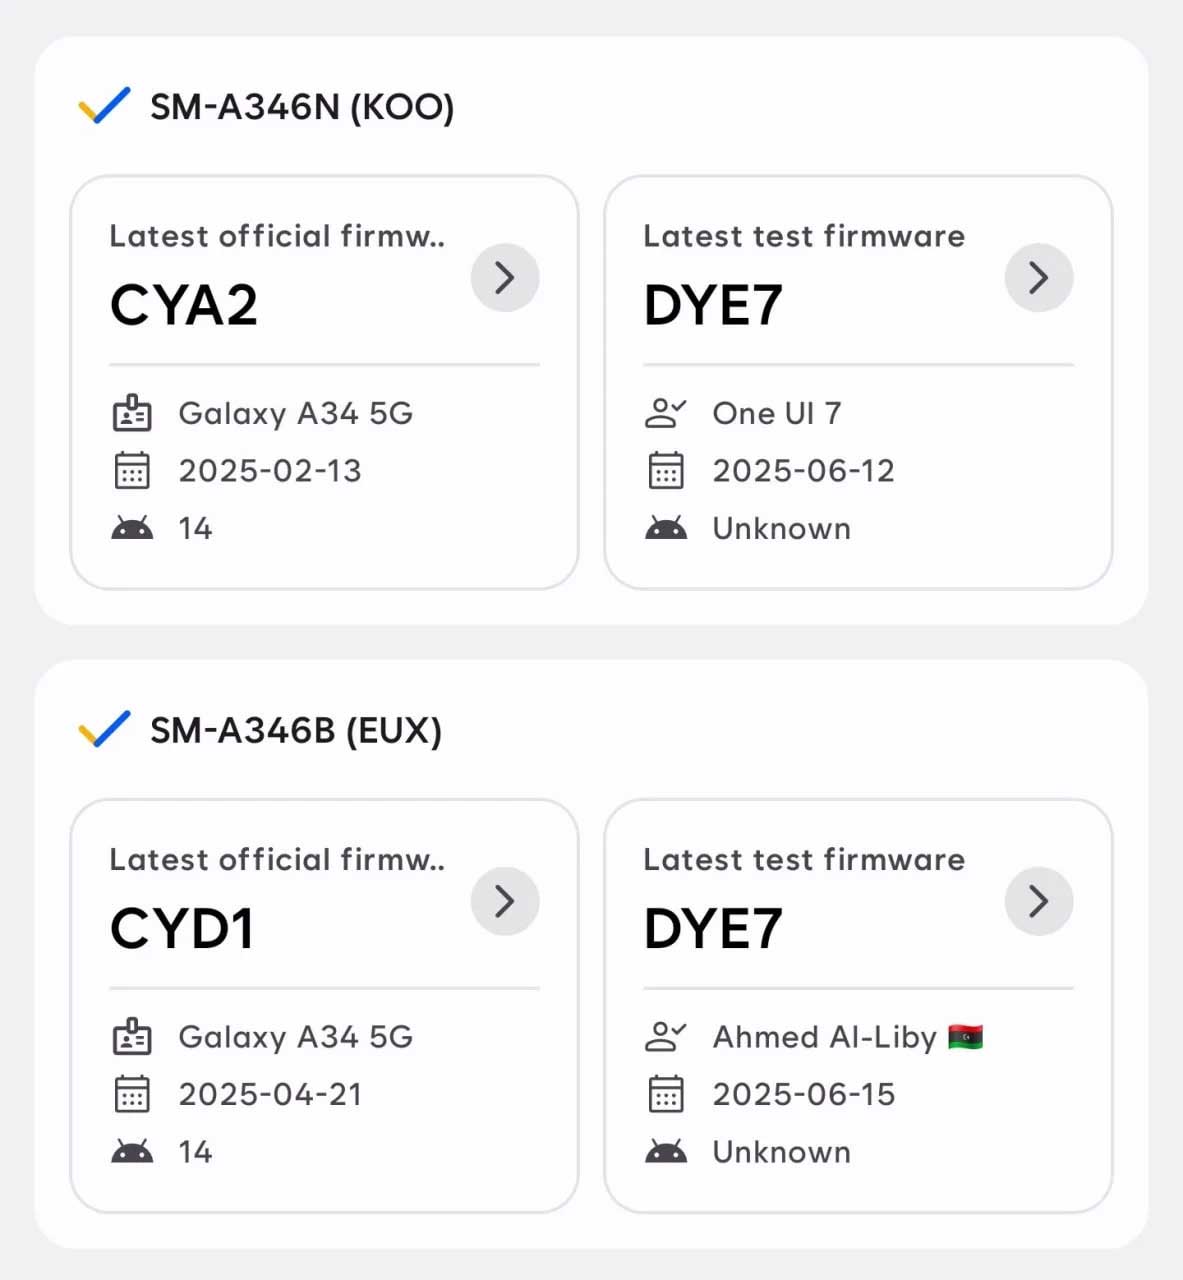Expand the CYD1 official firmware details arrow
Viewport: 1183px width, 1280px height.
pyautogui.click(x=505, y=901)
